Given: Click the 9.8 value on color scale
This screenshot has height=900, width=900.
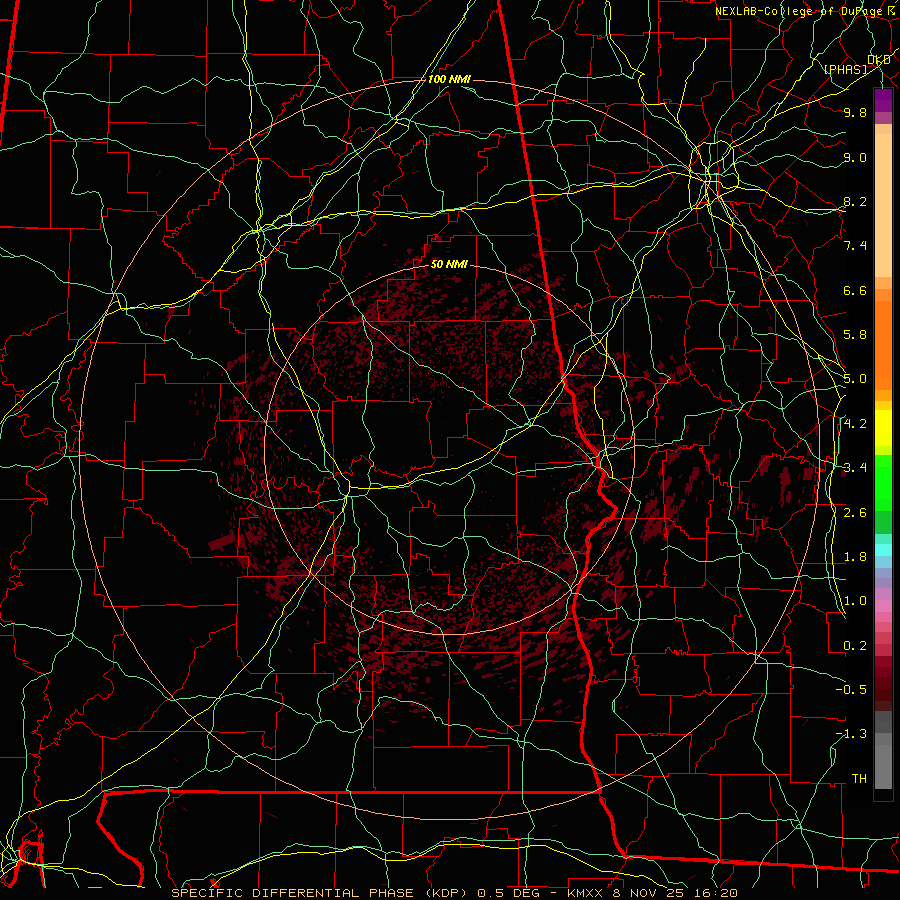Looking at the screenshot, I should click(855, 113).
